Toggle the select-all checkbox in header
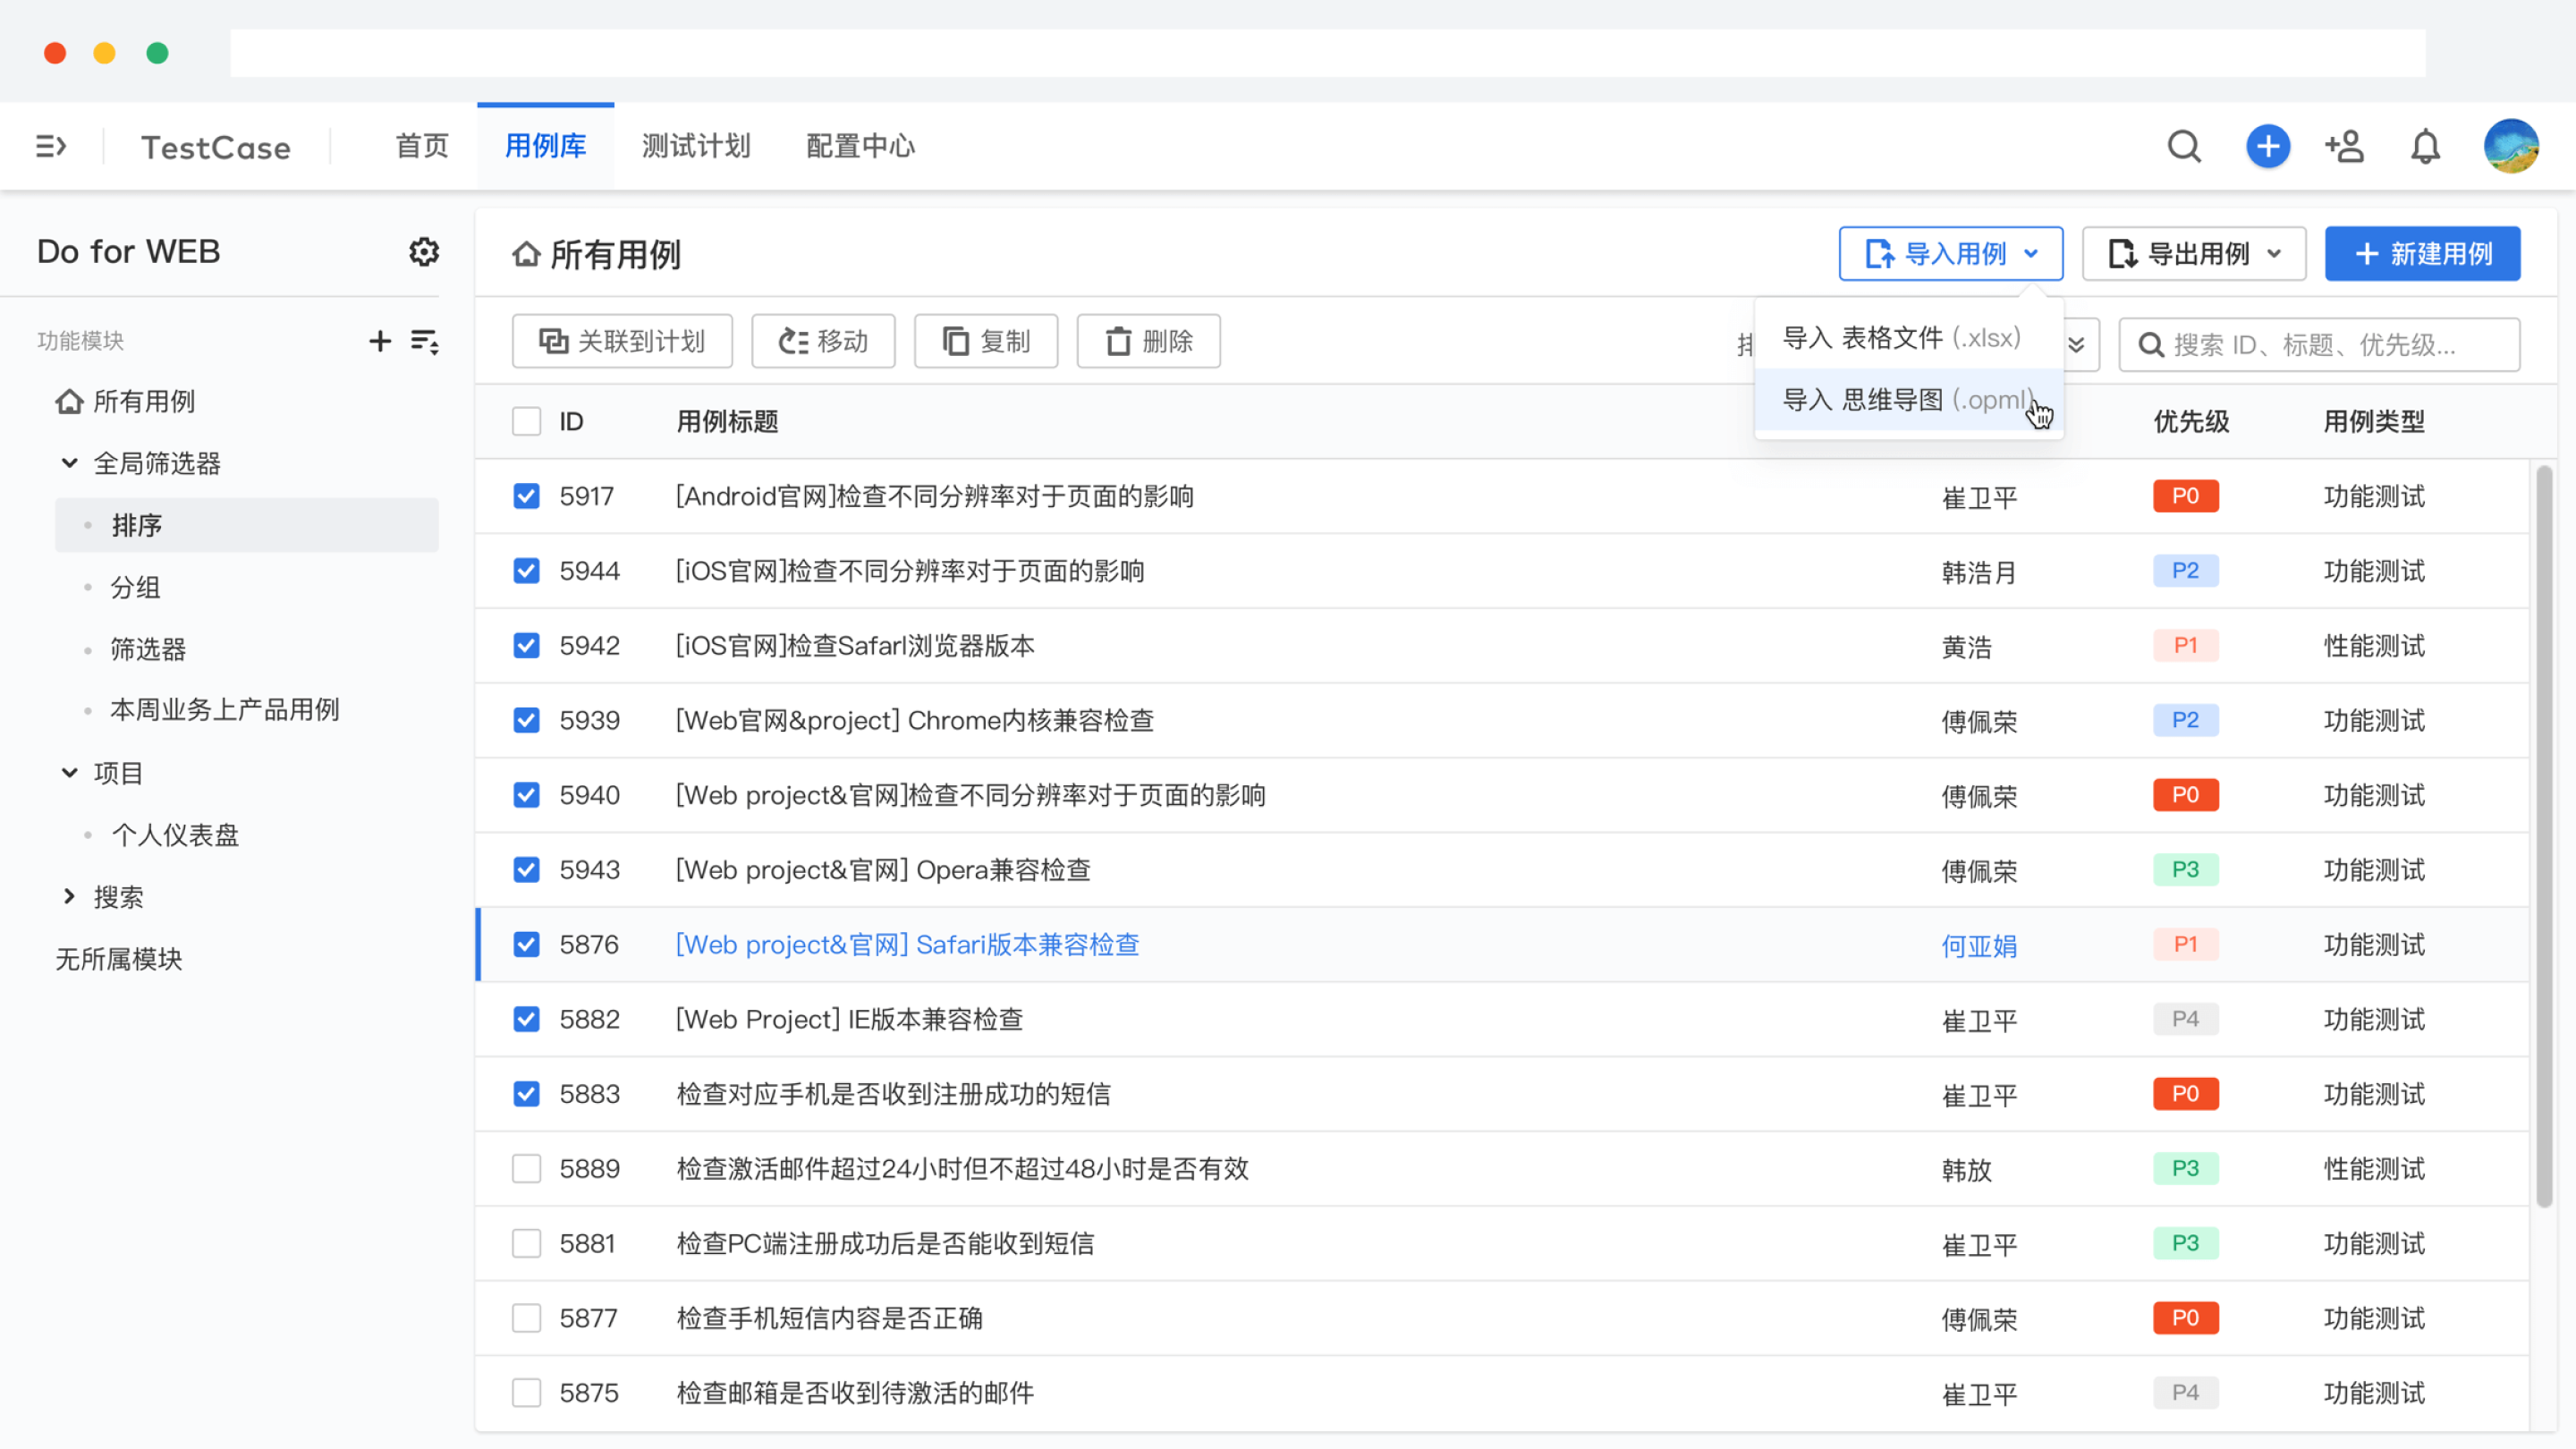The width and height of the screenshot is (2576, 1449). 526,421
